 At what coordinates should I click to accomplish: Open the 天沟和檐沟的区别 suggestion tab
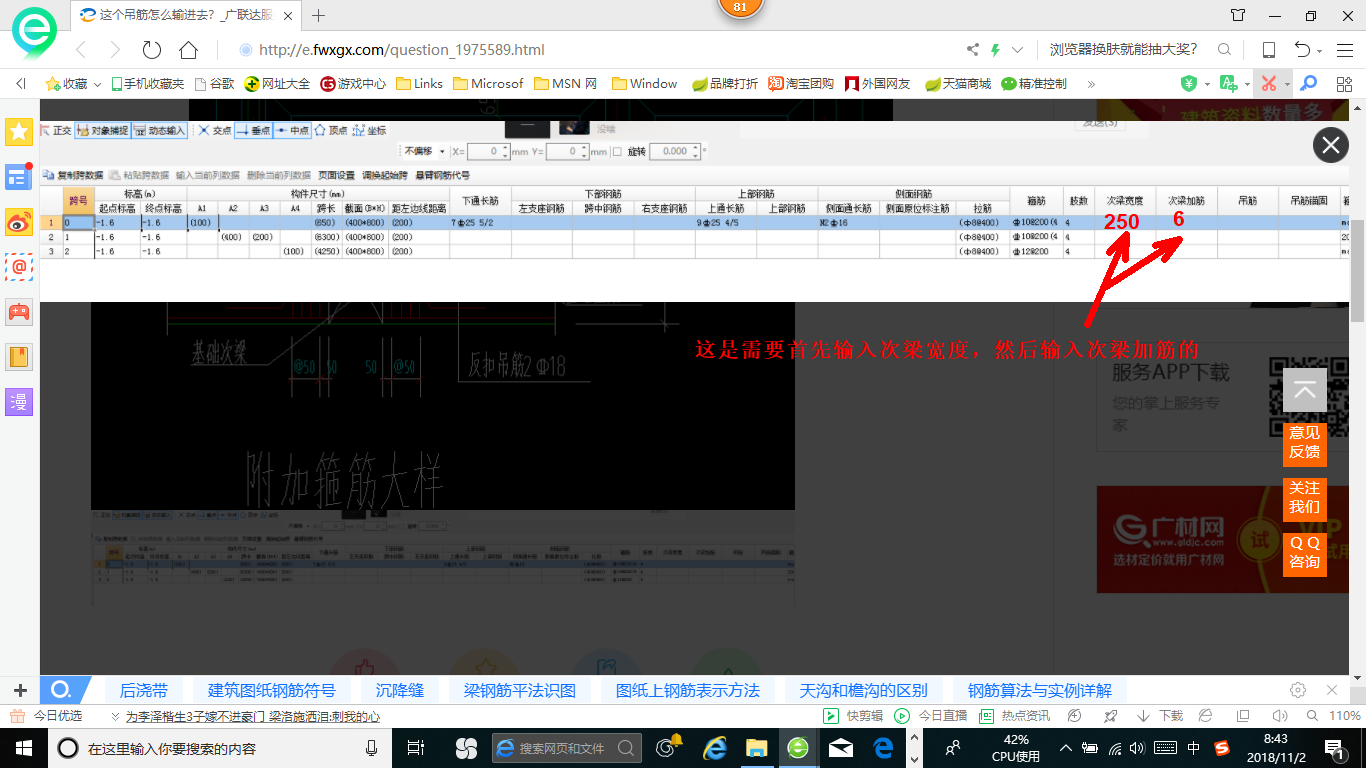click(x=863, y=690)
